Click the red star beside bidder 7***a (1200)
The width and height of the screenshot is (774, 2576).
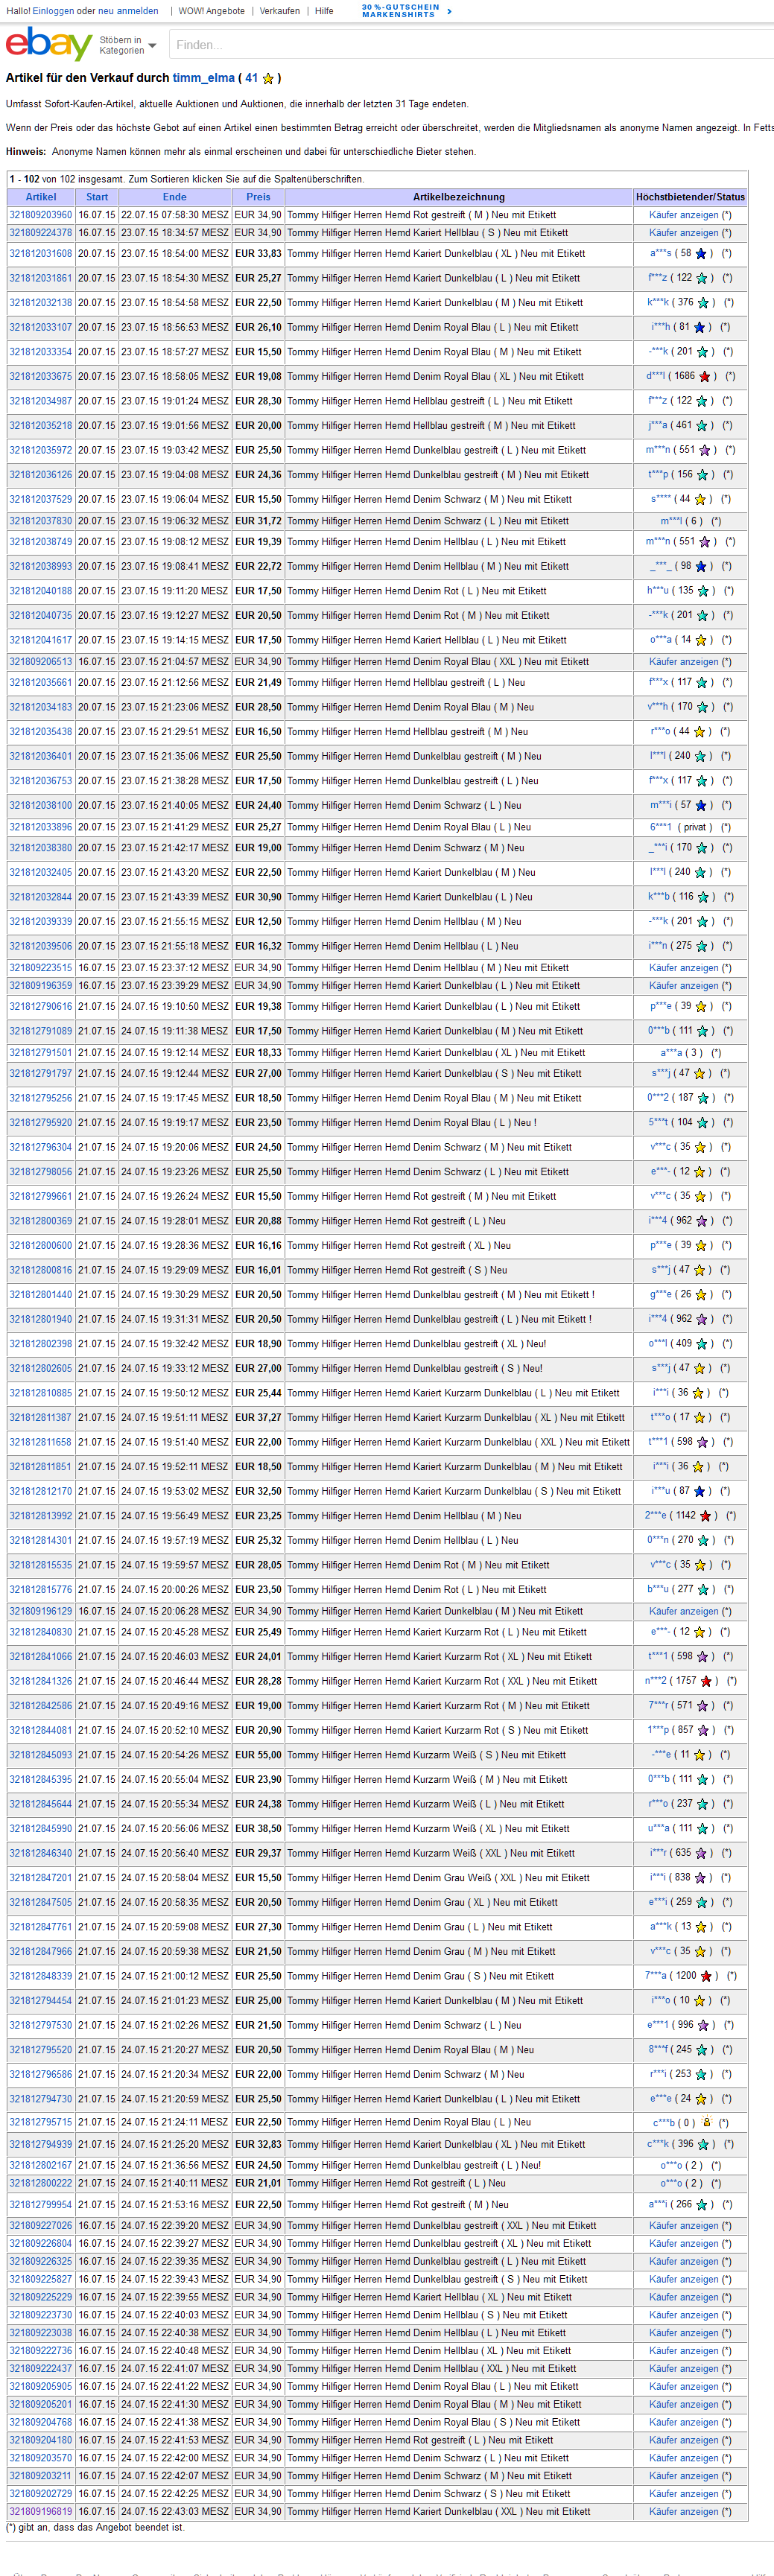coord(706,1976)
